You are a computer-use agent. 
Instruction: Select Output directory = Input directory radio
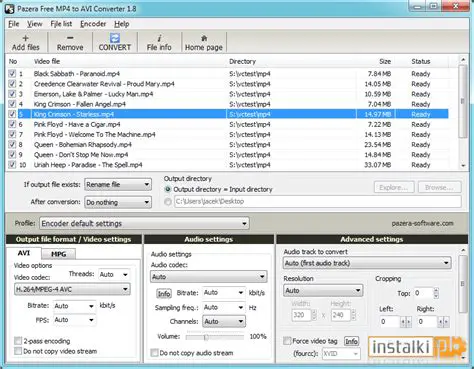point(168,189)
